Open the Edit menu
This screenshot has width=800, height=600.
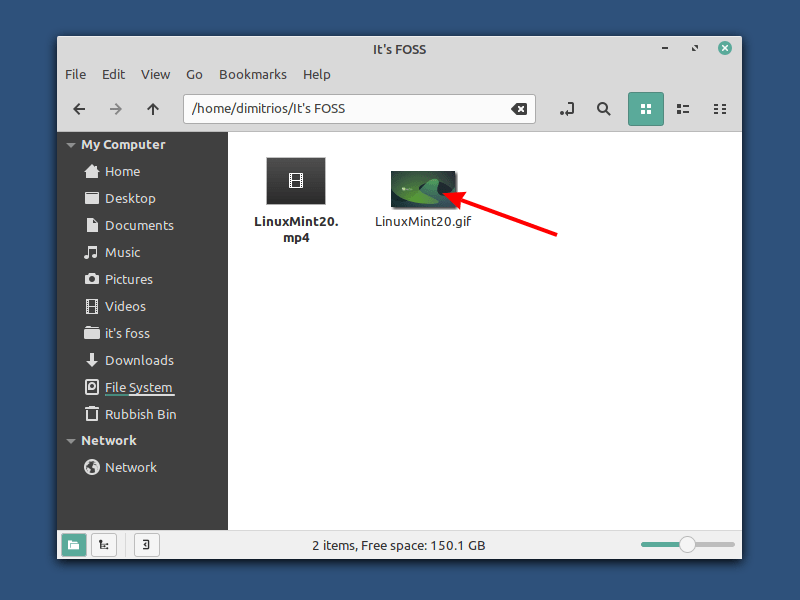pos(113,74)
